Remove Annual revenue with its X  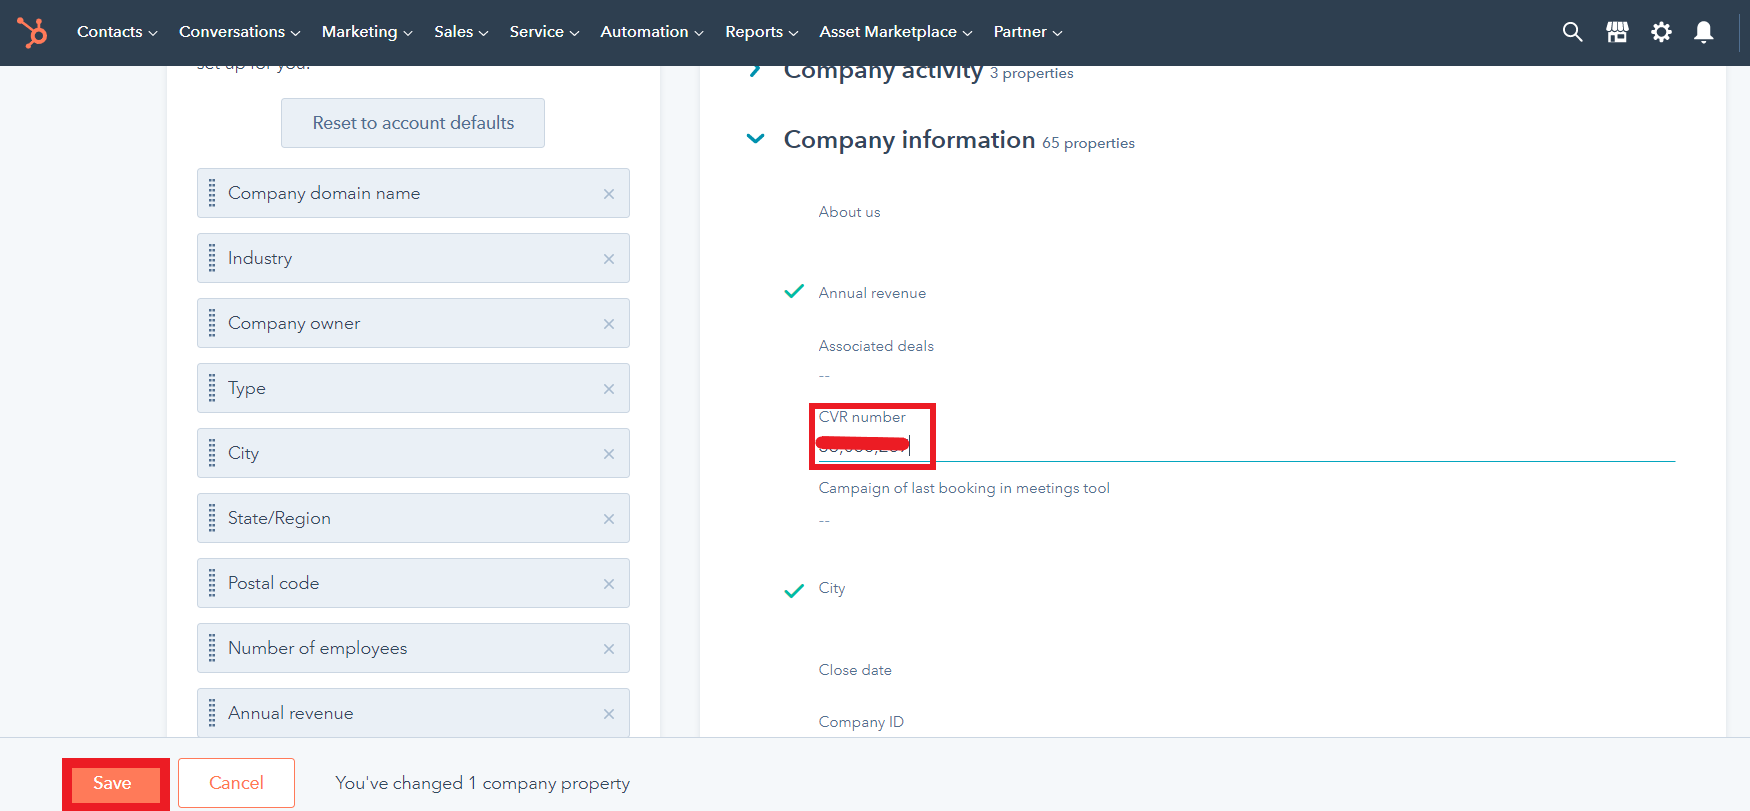click(x=609, y=714)
